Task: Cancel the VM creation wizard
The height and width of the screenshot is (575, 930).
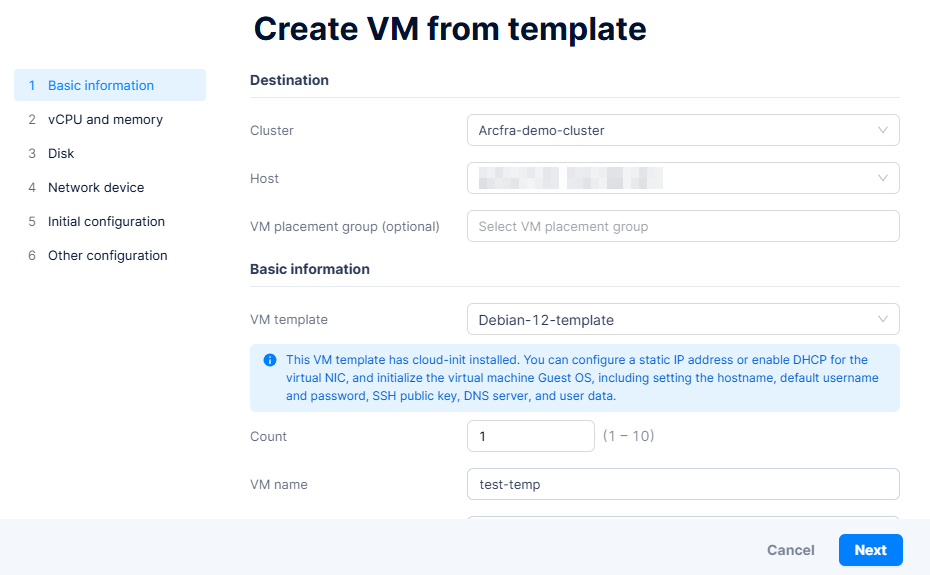Action: pyautogui.click(x=790, y=550)
